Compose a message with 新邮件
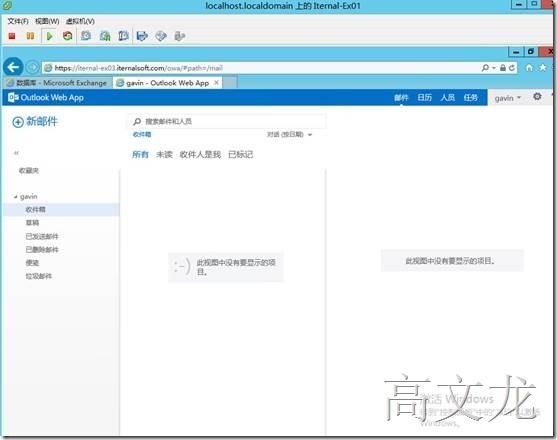Screen dimensions: 557x440 (x=35, y=122)
